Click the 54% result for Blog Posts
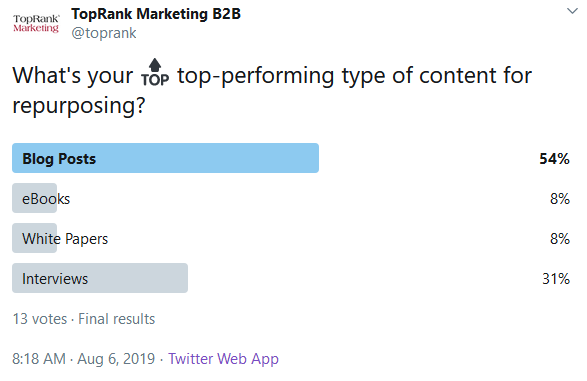This screenshot has height=381, width=587. click(x=554, y=159)
